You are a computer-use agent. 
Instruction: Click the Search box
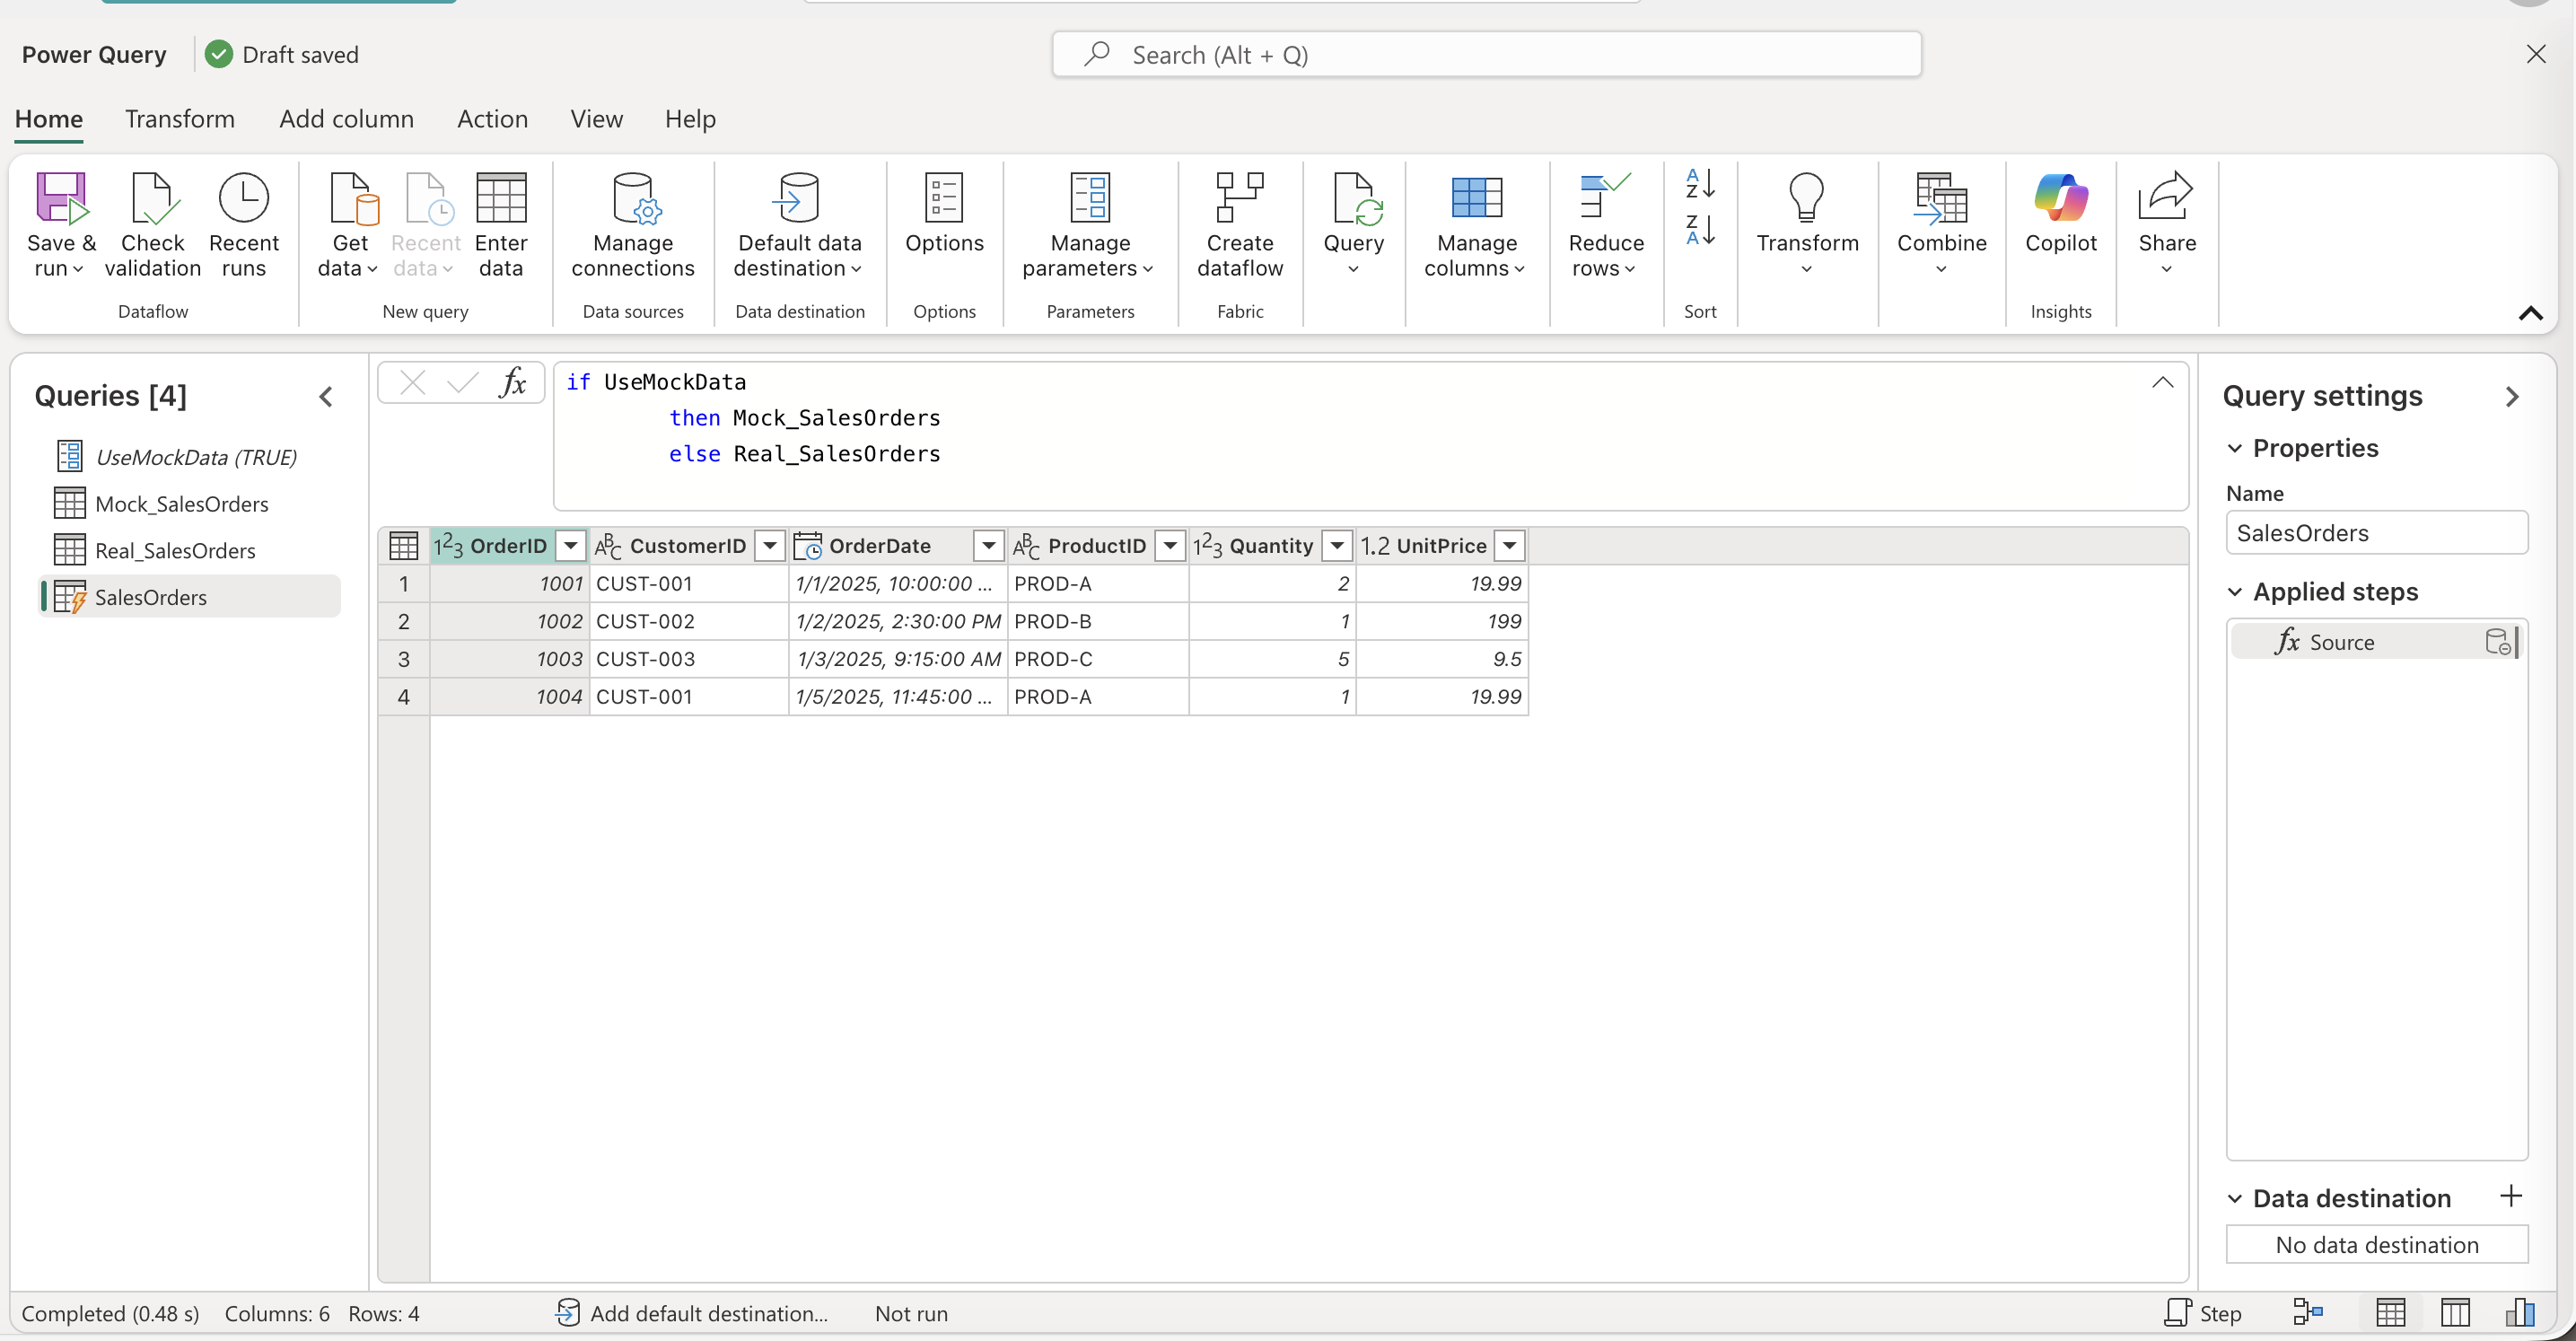(x=1486, y=55)
